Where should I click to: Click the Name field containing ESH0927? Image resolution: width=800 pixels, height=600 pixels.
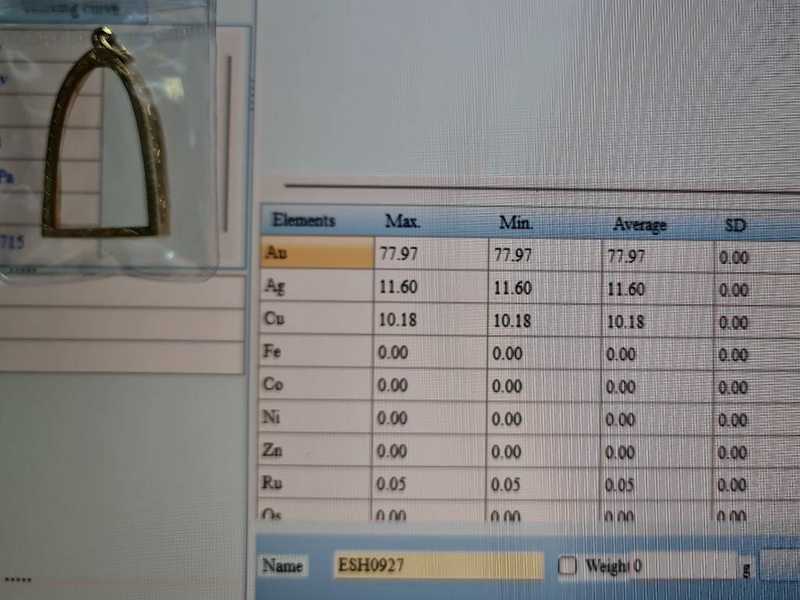(x=438, y=566)
